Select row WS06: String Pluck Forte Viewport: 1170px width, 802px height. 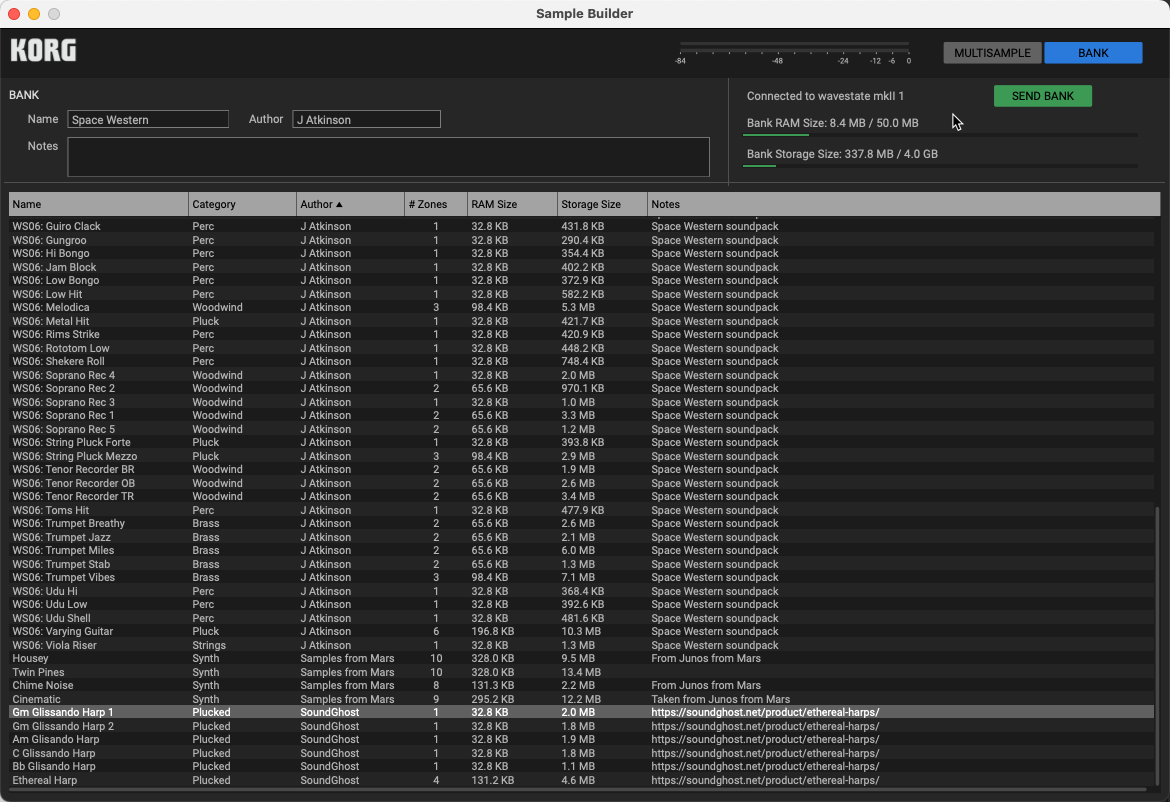pyautogui.click(x=581, y=442)
